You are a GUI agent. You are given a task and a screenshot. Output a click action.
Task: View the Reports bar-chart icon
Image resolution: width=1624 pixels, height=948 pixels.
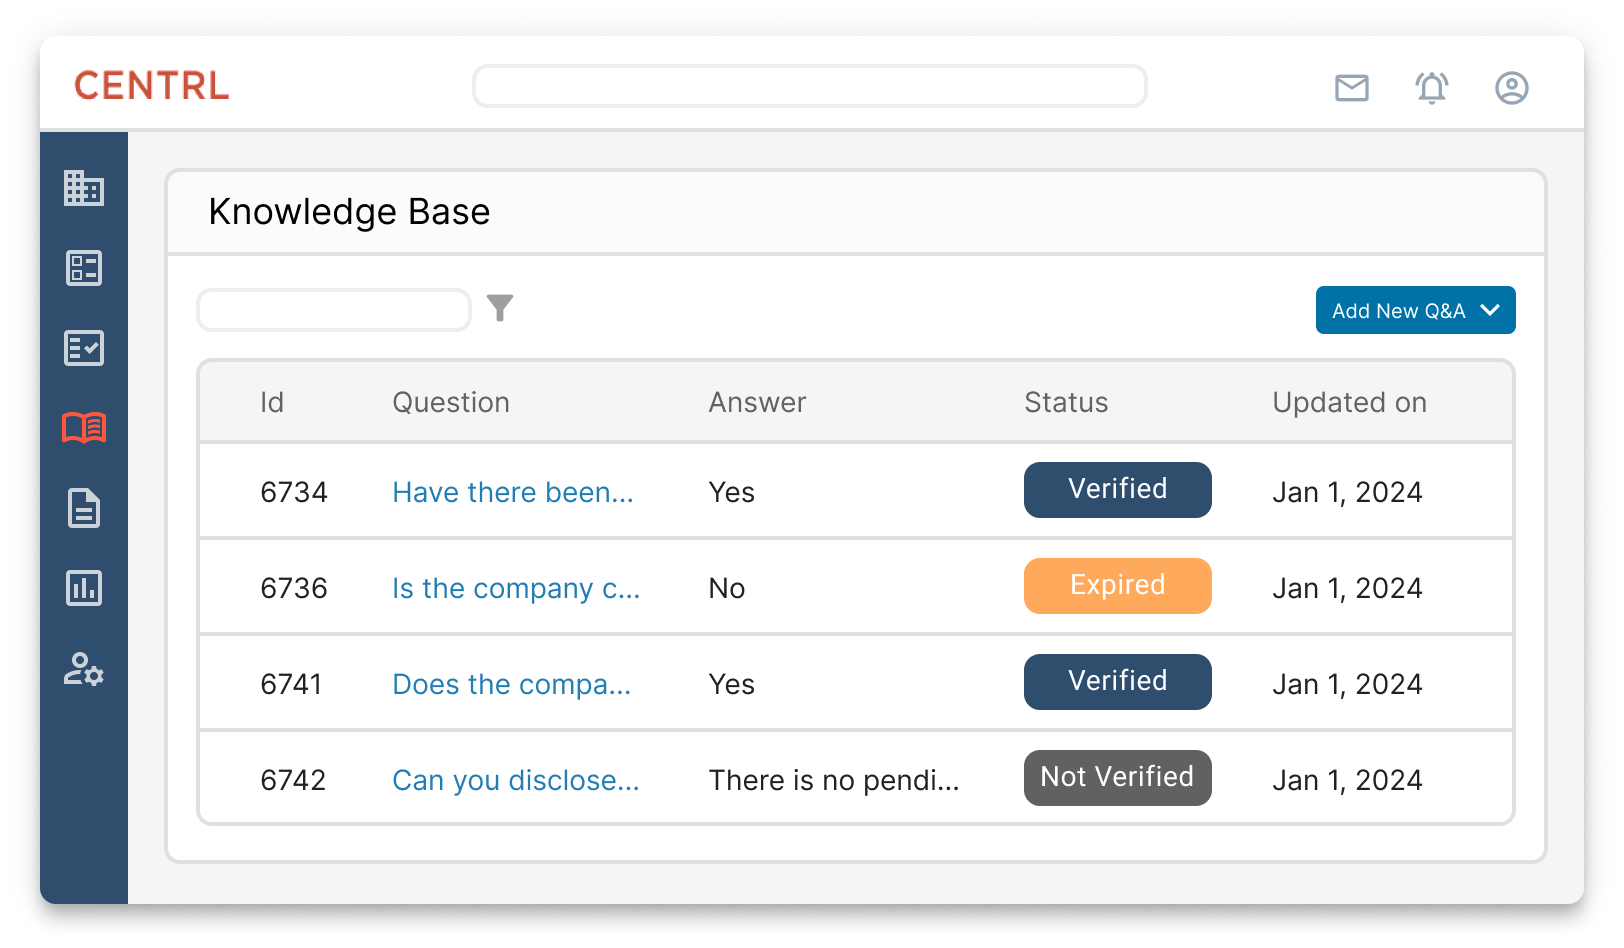85,589
